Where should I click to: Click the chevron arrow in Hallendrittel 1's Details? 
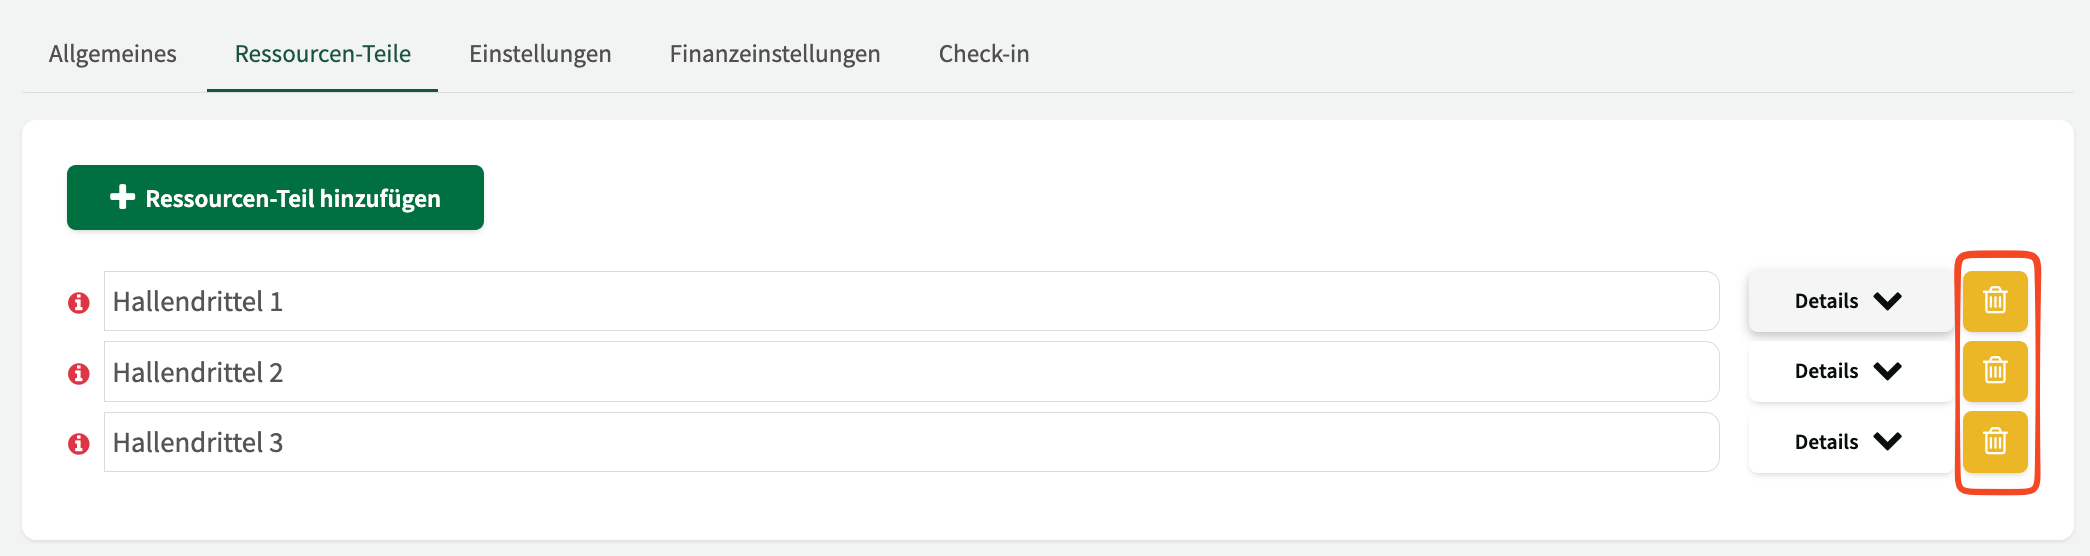(1888, 301)
